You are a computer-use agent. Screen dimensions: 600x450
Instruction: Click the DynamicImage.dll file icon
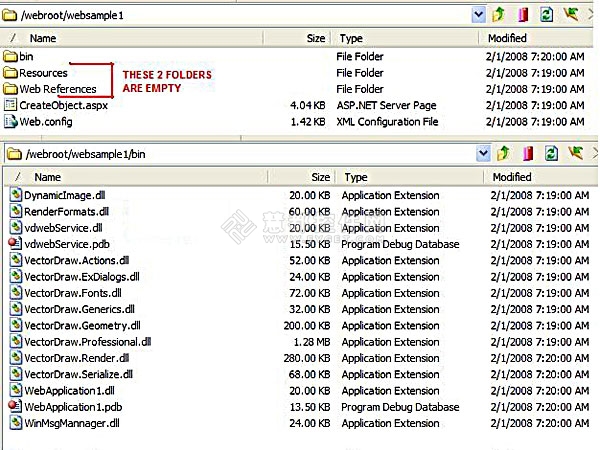pyautogui.click(x=15, y=195)
